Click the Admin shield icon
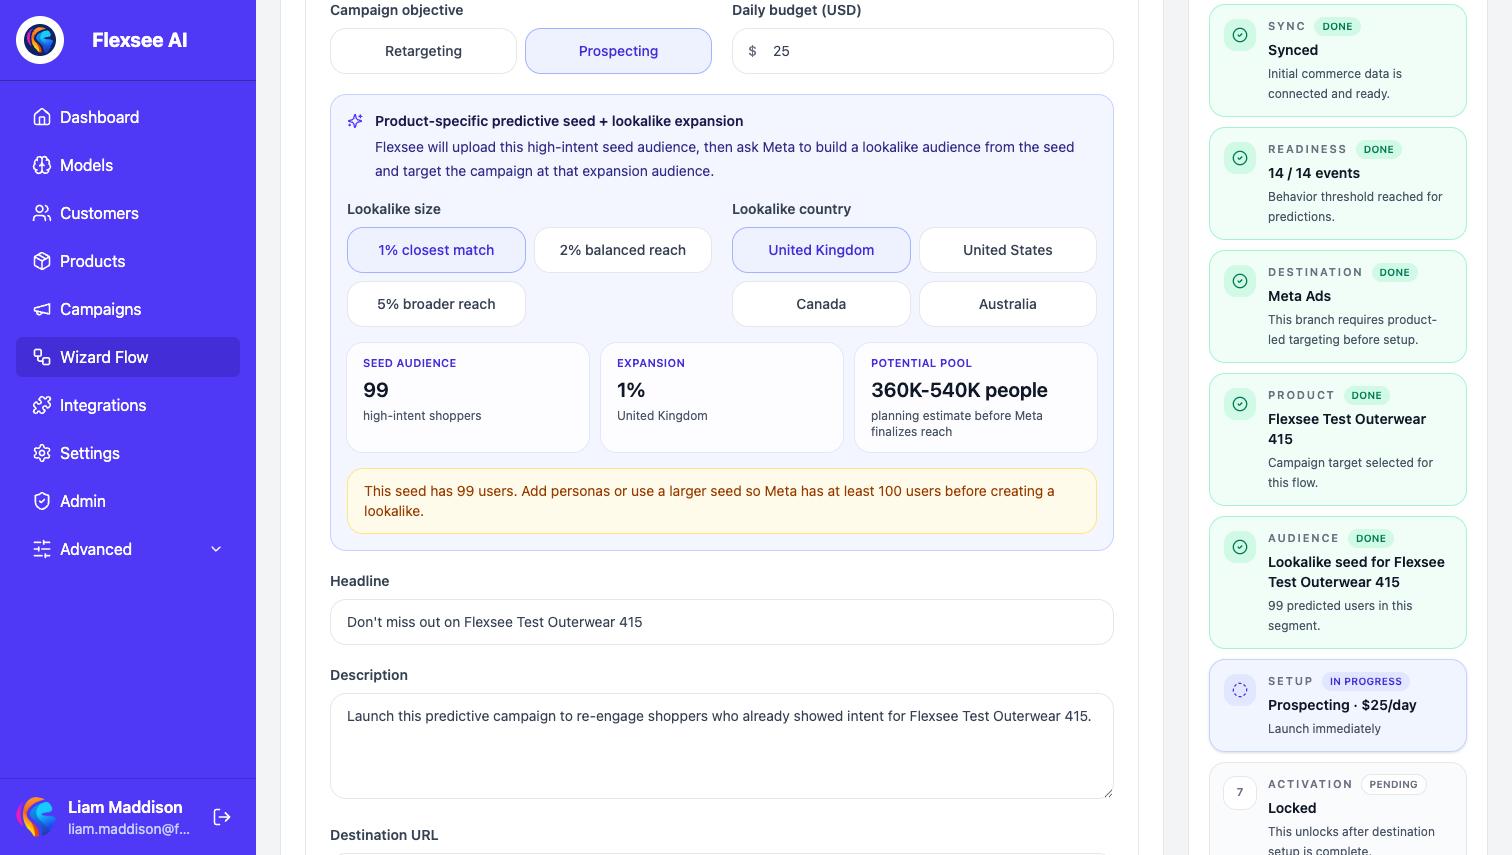Screen dimensions: 1512x855 (x=42, y=501)
